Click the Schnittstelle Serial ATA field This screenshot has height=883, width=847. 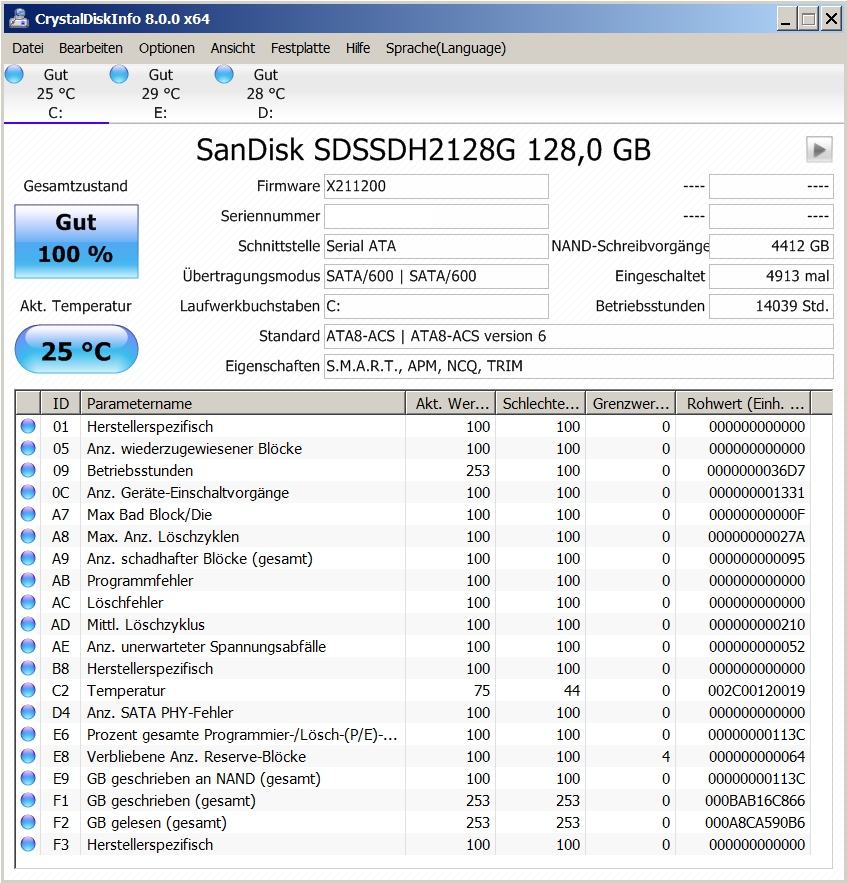tap(436, 246)
